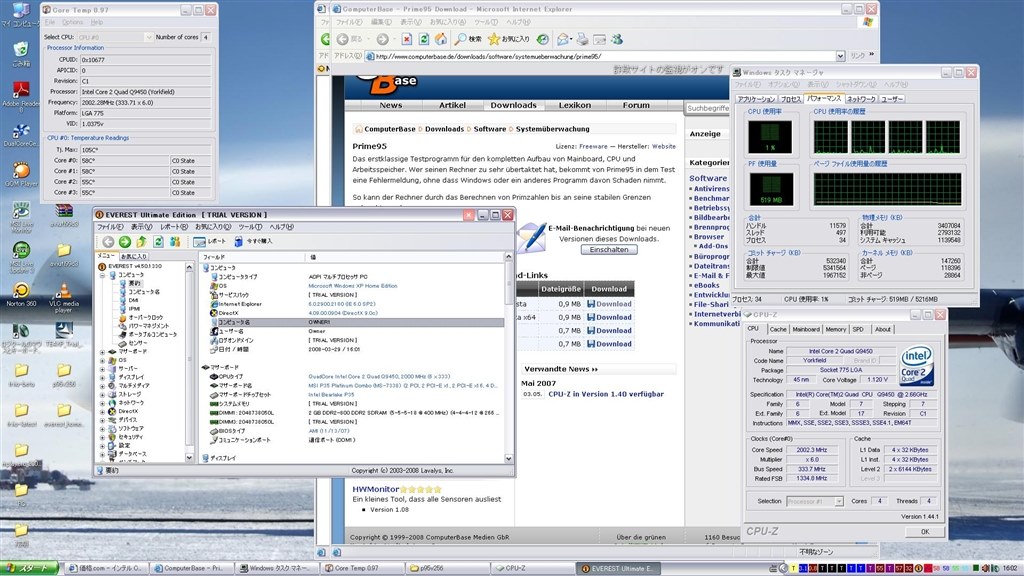The image size is (1024, 576).
Task: Click Home icon in Internet Explorer toolbar
Action: tap(441, 39)
